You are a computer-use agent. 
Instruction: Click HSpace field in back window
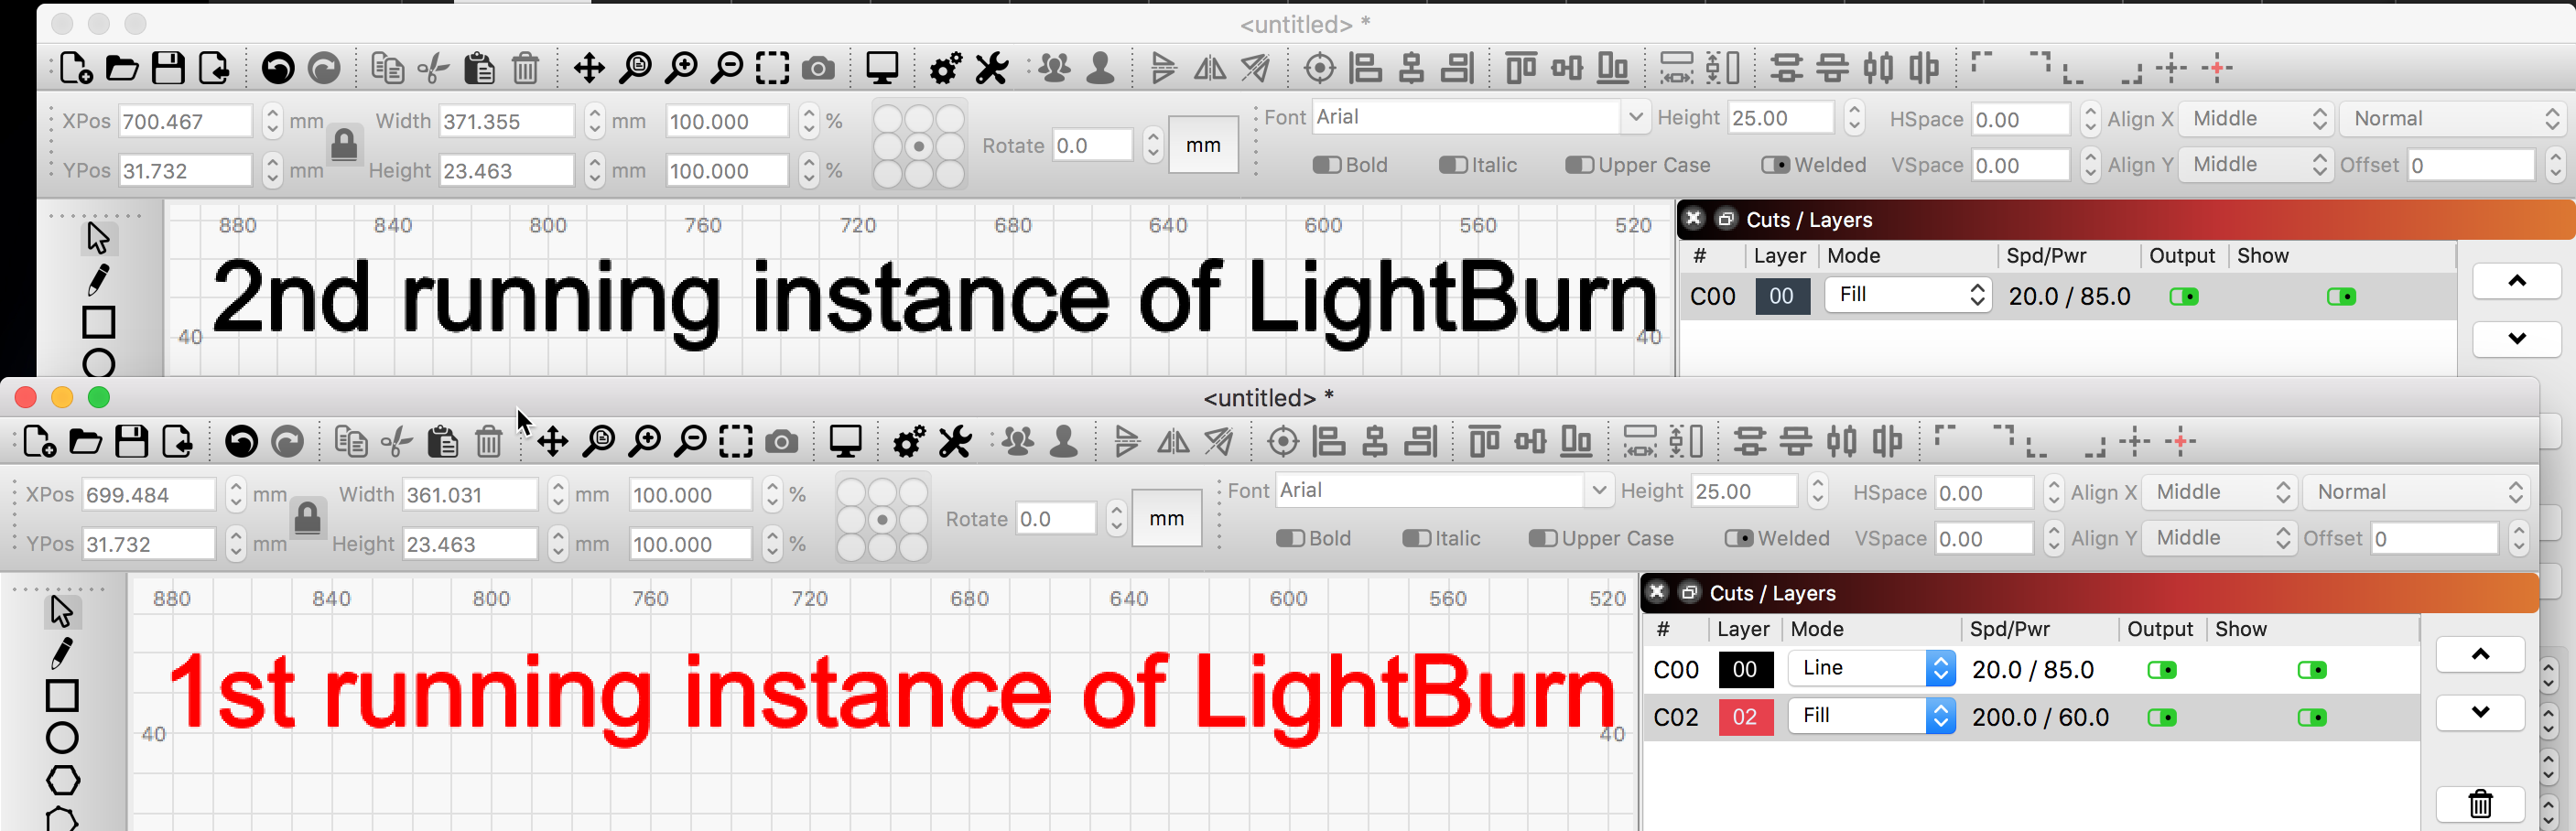click(2020, 120)
